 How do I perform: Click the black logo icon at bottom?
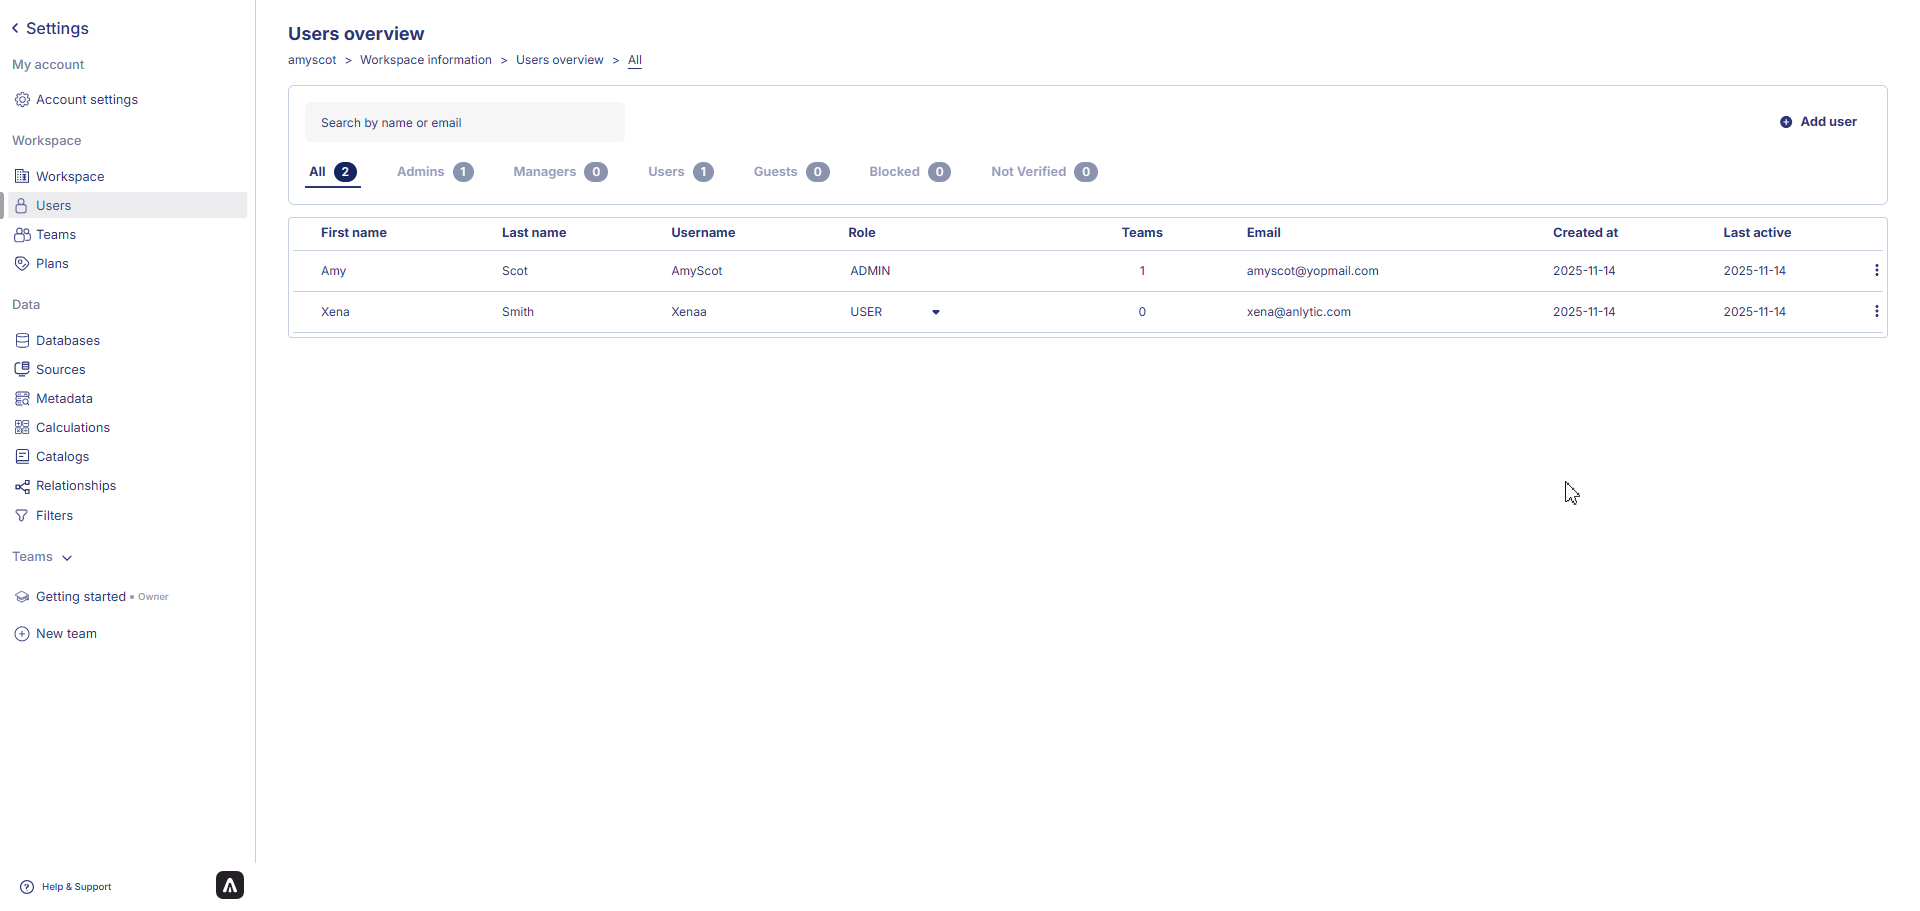point(230,885)
